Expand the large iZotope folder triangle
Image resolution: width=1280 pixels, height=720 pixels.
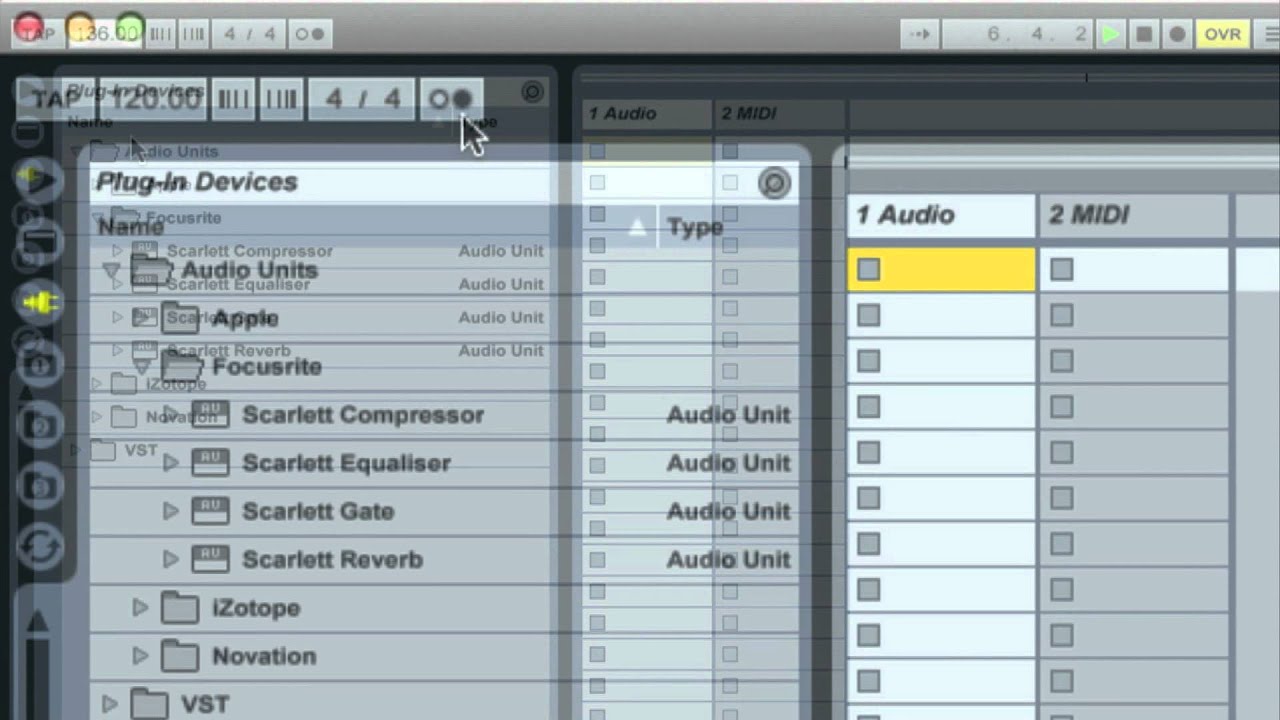[x=140, y=607]
